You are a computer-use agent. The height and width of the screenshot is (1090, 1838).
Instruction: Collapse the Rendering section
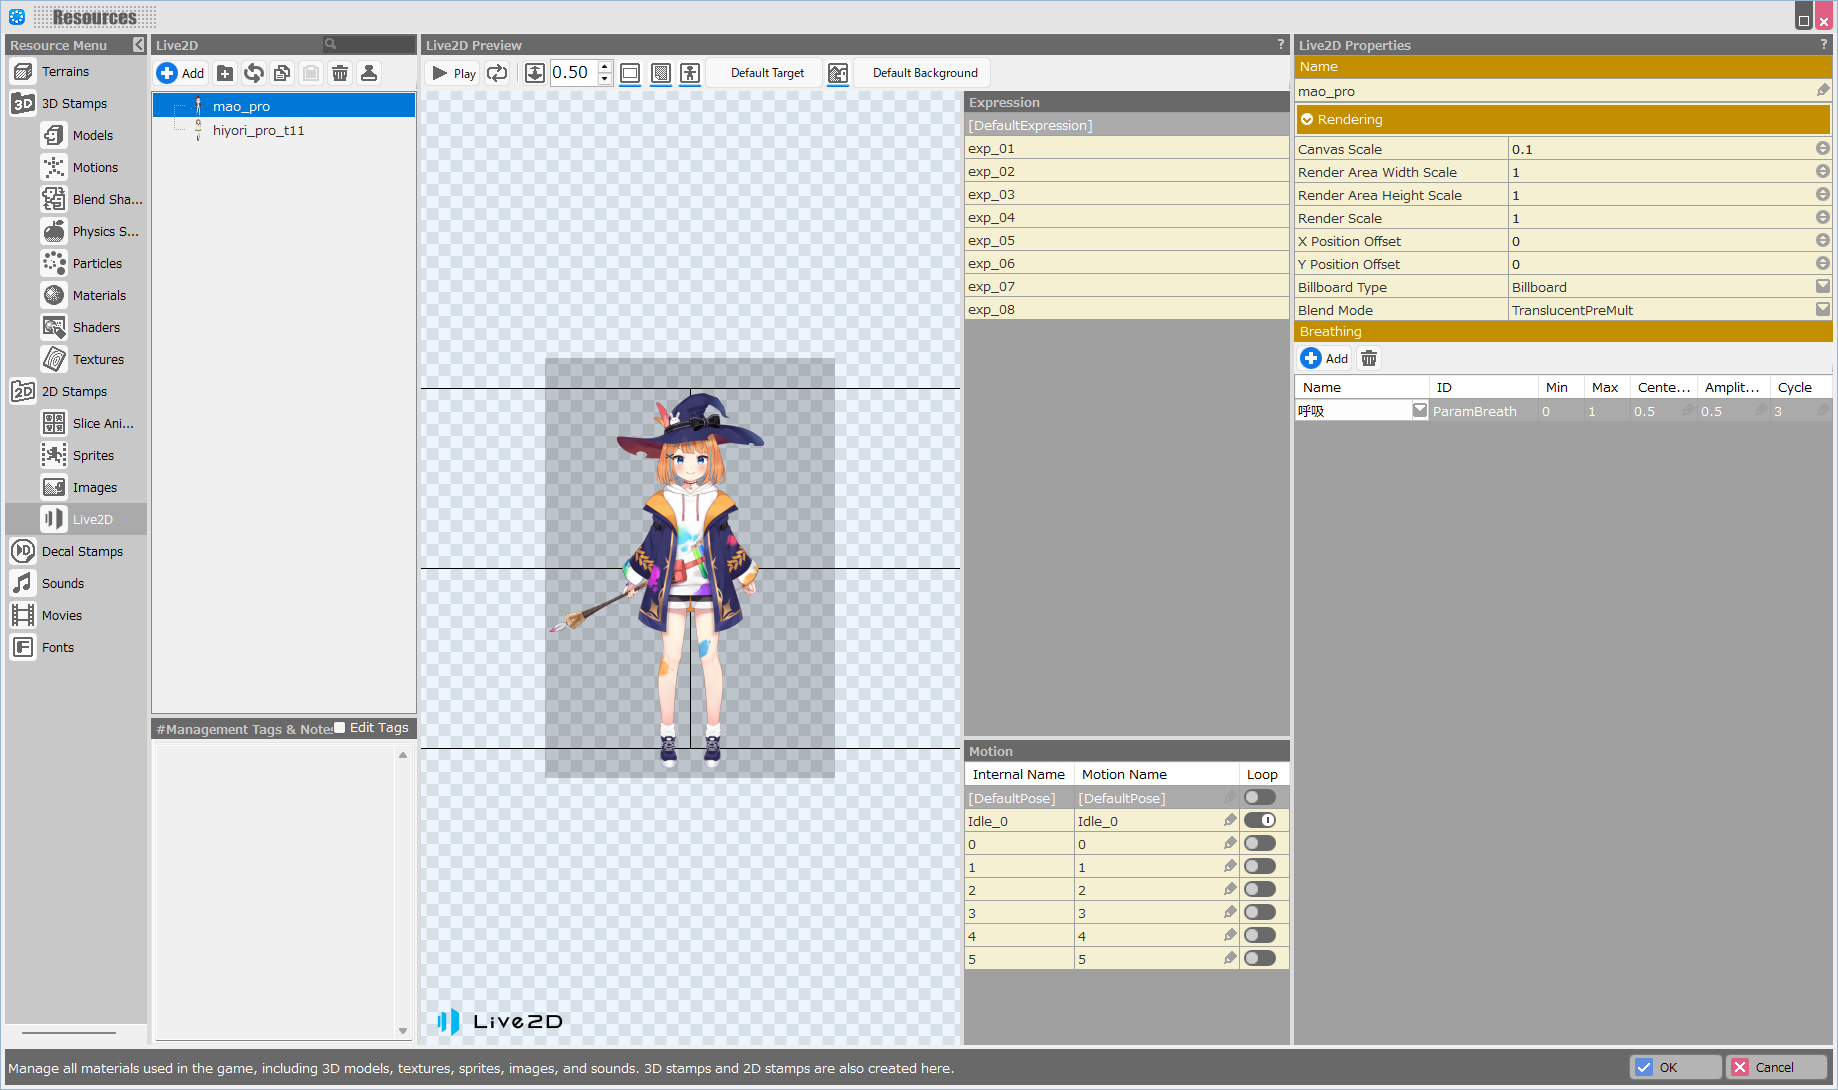pyautogui.click(x=1307, y=120)
